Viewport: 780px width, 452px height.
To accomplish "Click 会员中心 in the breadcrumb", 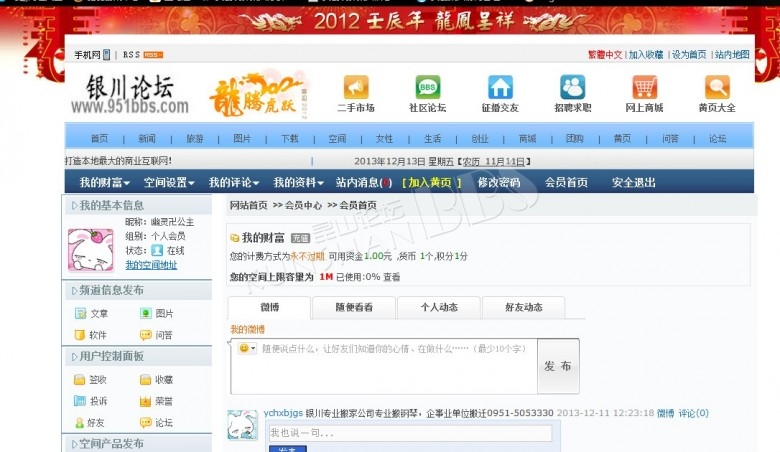I will (x=303, y=205).
